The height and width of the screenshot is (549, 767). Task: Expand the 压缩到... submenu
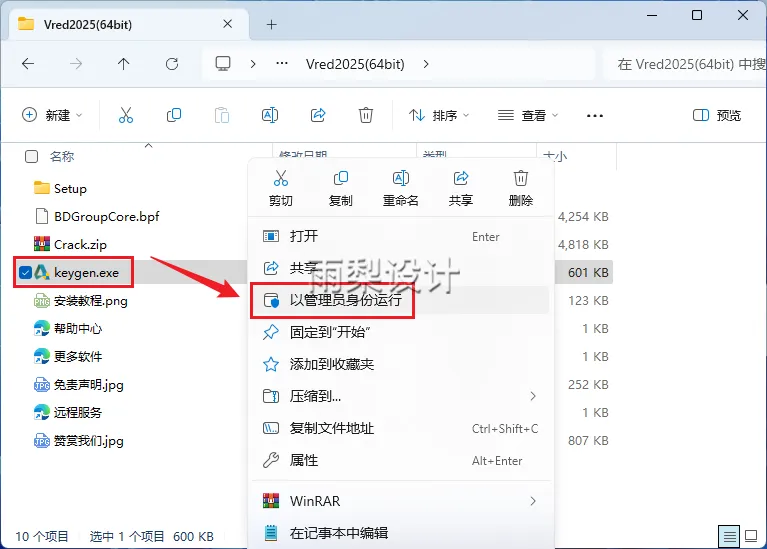click(x=533, y=396)
